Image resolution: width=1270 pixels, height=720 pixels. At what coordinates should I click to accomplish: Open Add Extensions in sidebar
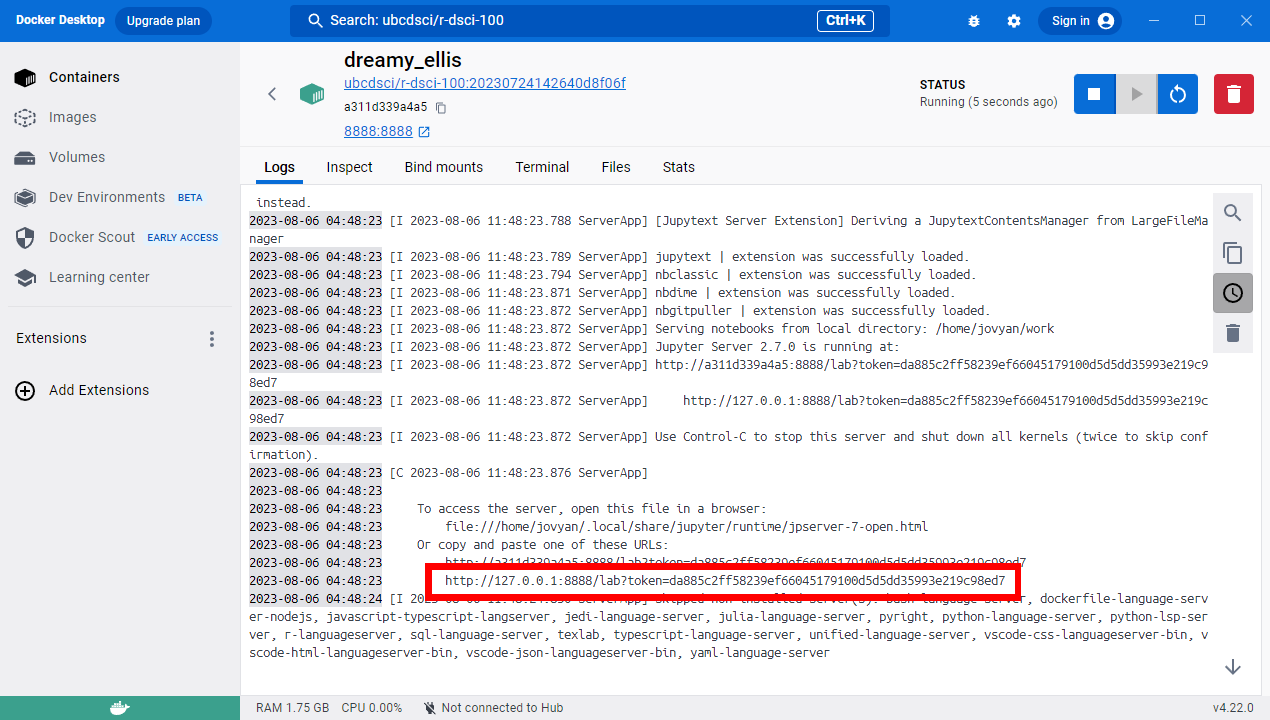click(x=98, y=391)
